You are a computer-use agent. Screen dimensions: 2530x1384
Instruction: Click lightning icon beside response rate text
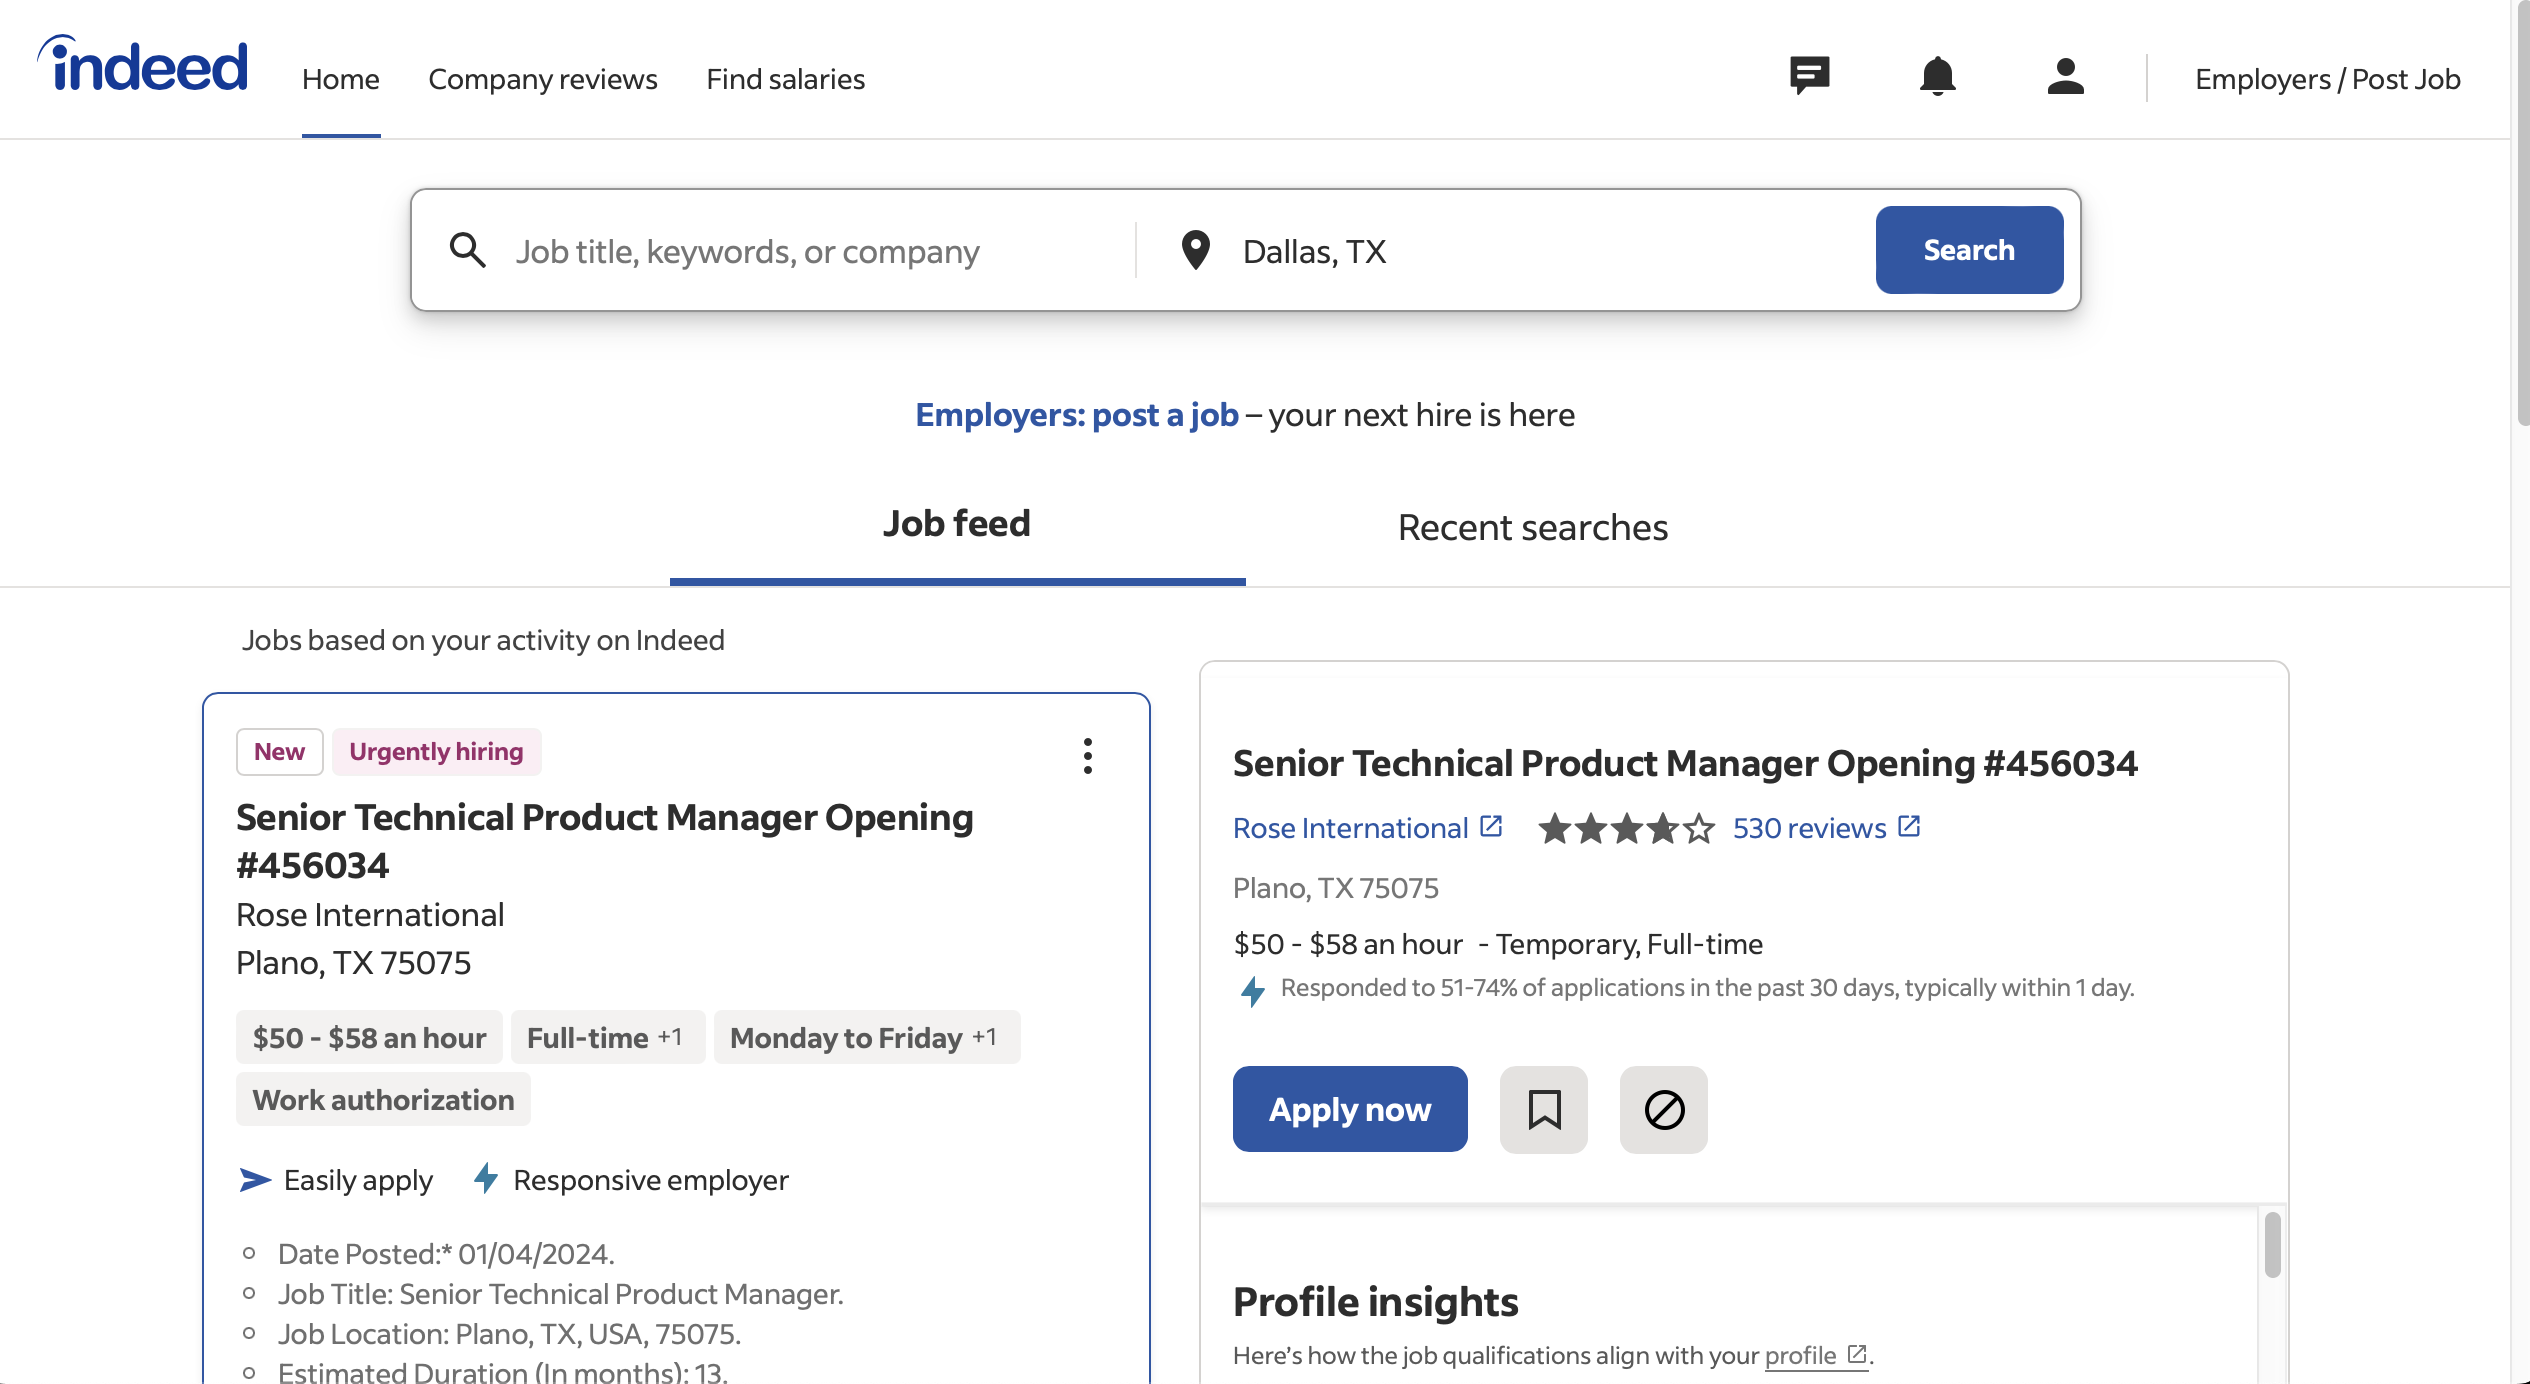click(x=1252, y=991)
